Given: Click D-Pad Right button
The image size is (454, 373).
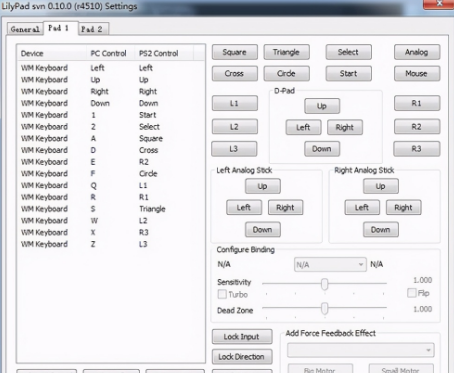Looking at the screenshot, I should (x=345, y=127).
